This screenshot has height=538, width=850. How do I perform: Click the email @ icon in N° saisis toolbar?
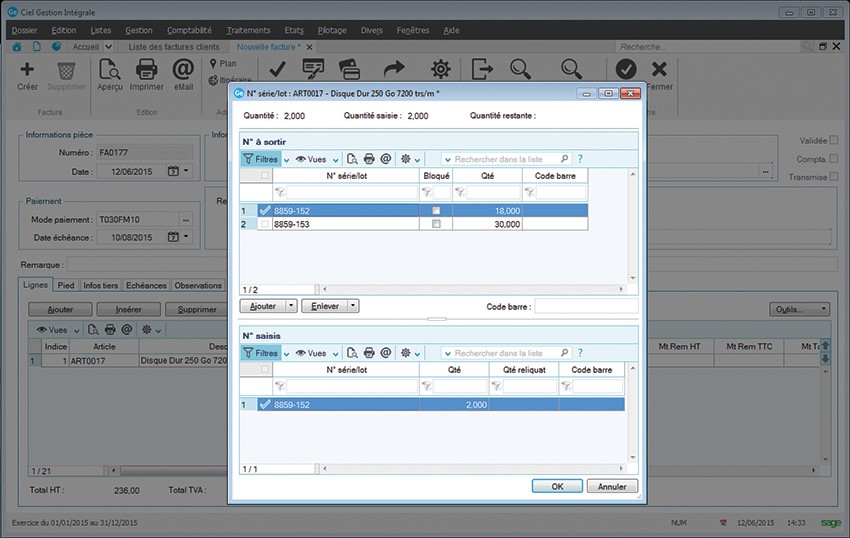coord(385,353)
